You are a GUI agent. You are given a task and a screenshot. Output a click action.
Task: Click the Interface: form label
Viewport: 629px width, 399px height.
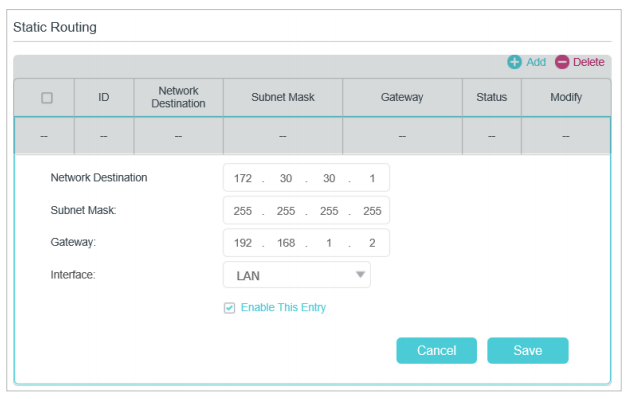pyautogui.click(x=73, y=275)
